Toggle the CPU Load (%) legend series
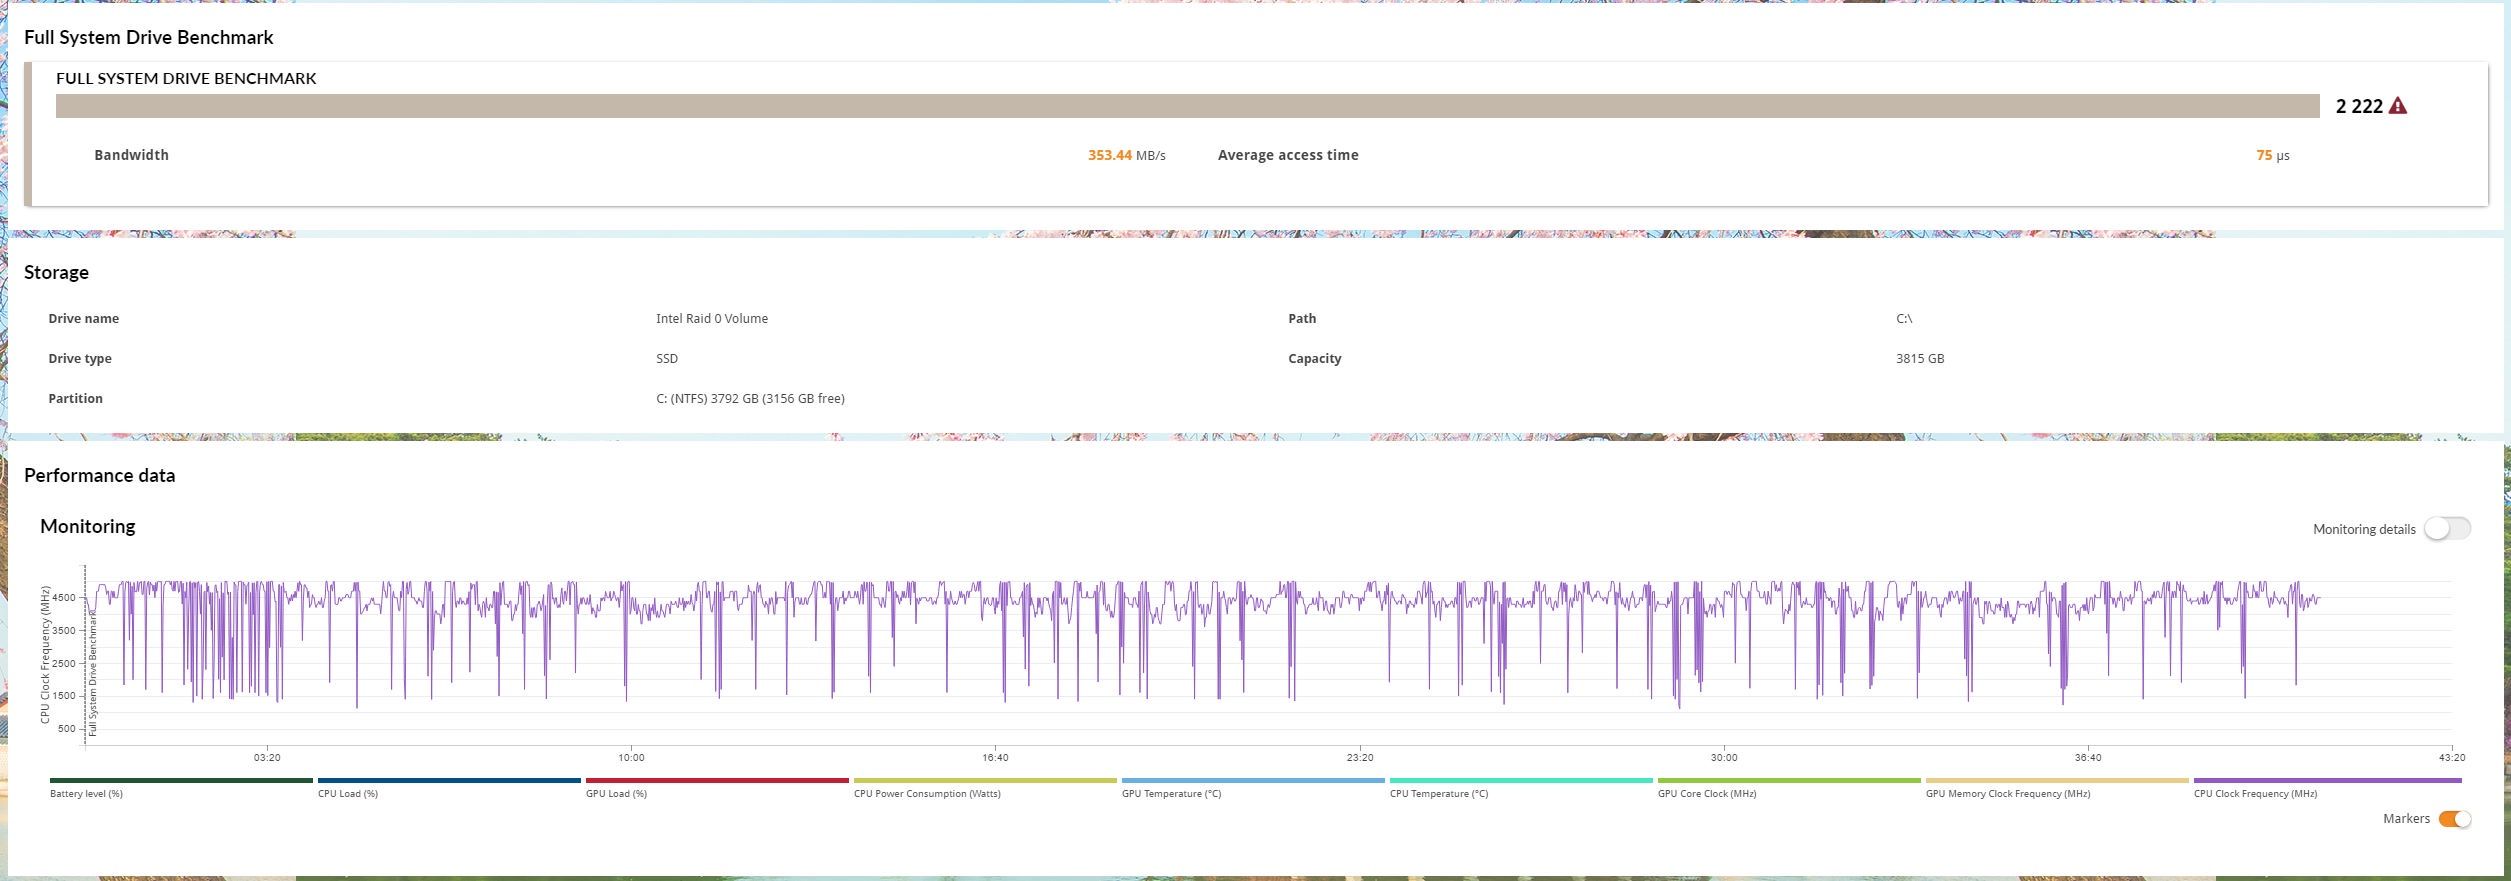 point(449,787)
